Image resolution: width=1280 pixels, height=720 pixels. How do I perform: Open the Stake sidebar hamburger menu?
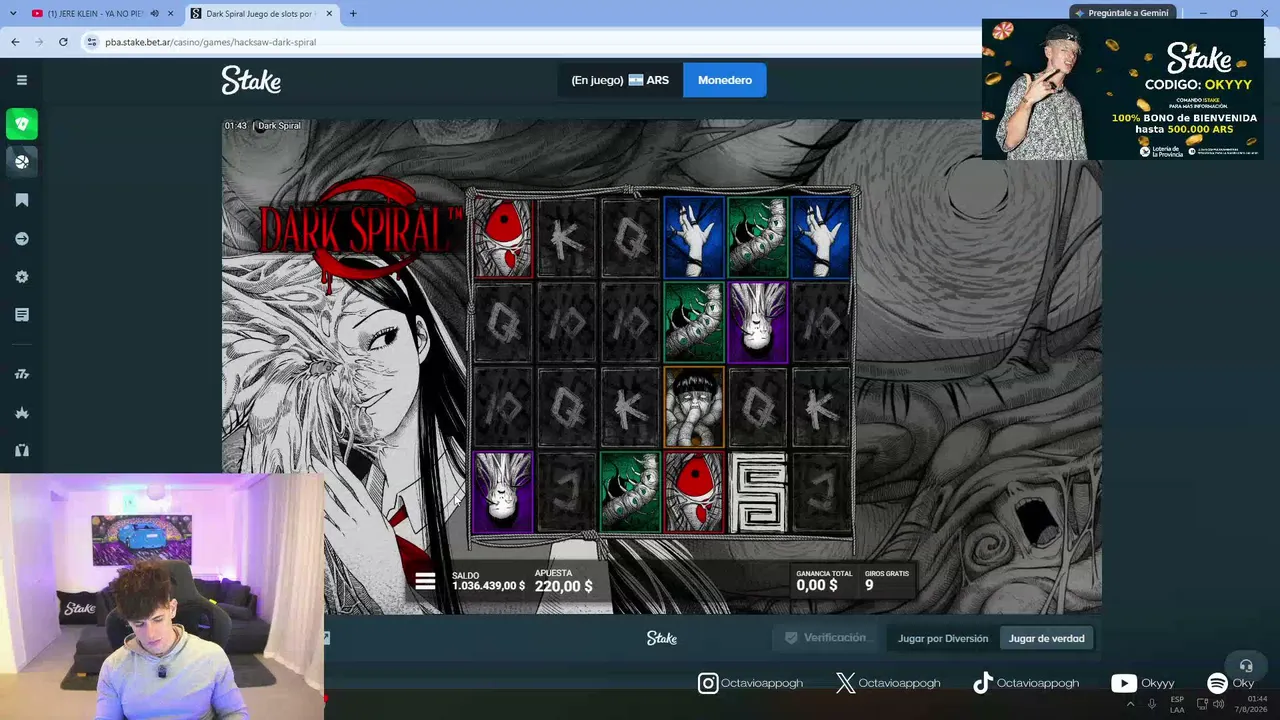22,80
